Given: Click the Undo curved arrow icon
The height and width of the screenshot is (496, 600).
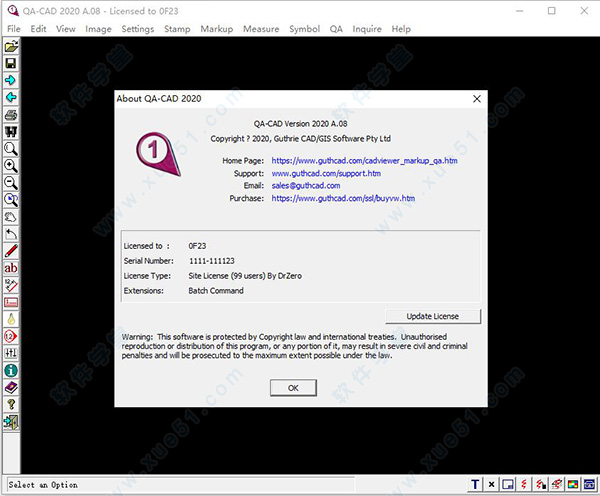Looking at the screenshot, I should pos(11,234).
